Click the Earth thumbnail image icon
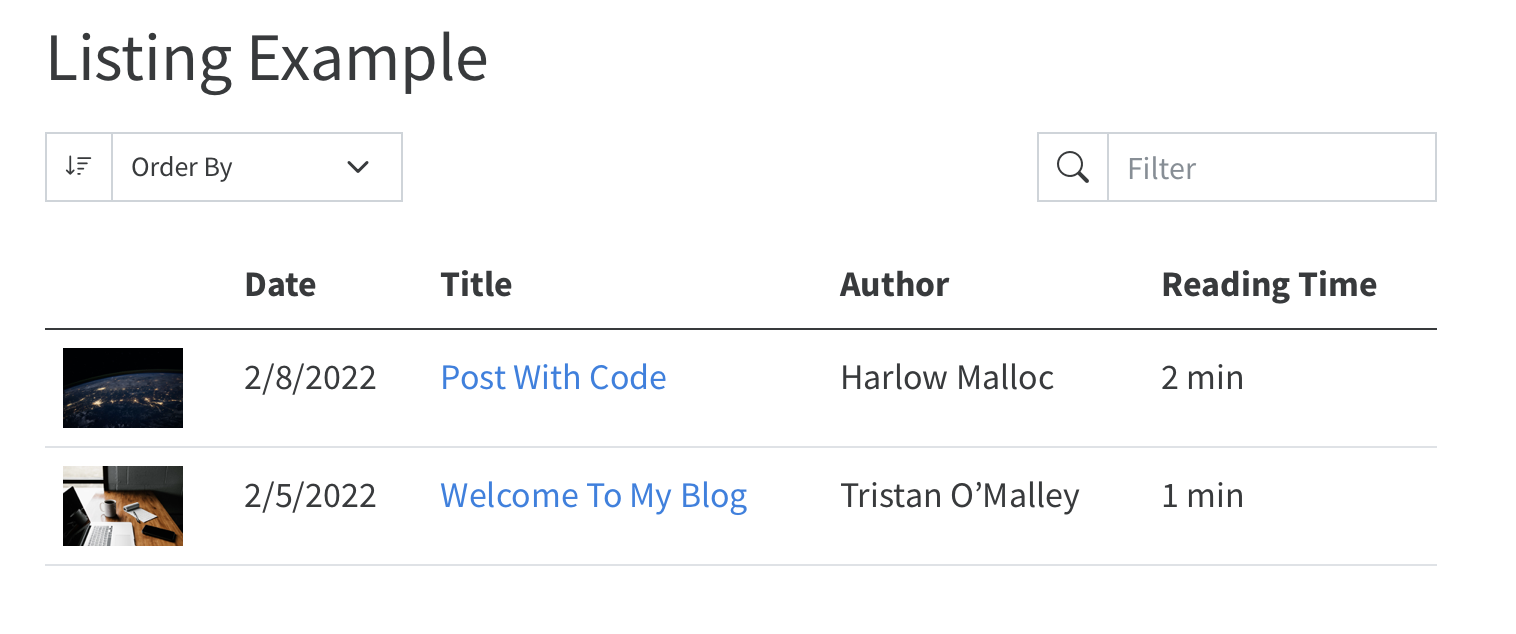Screen dimensions: 1516x634 click(x=122, y=387)
